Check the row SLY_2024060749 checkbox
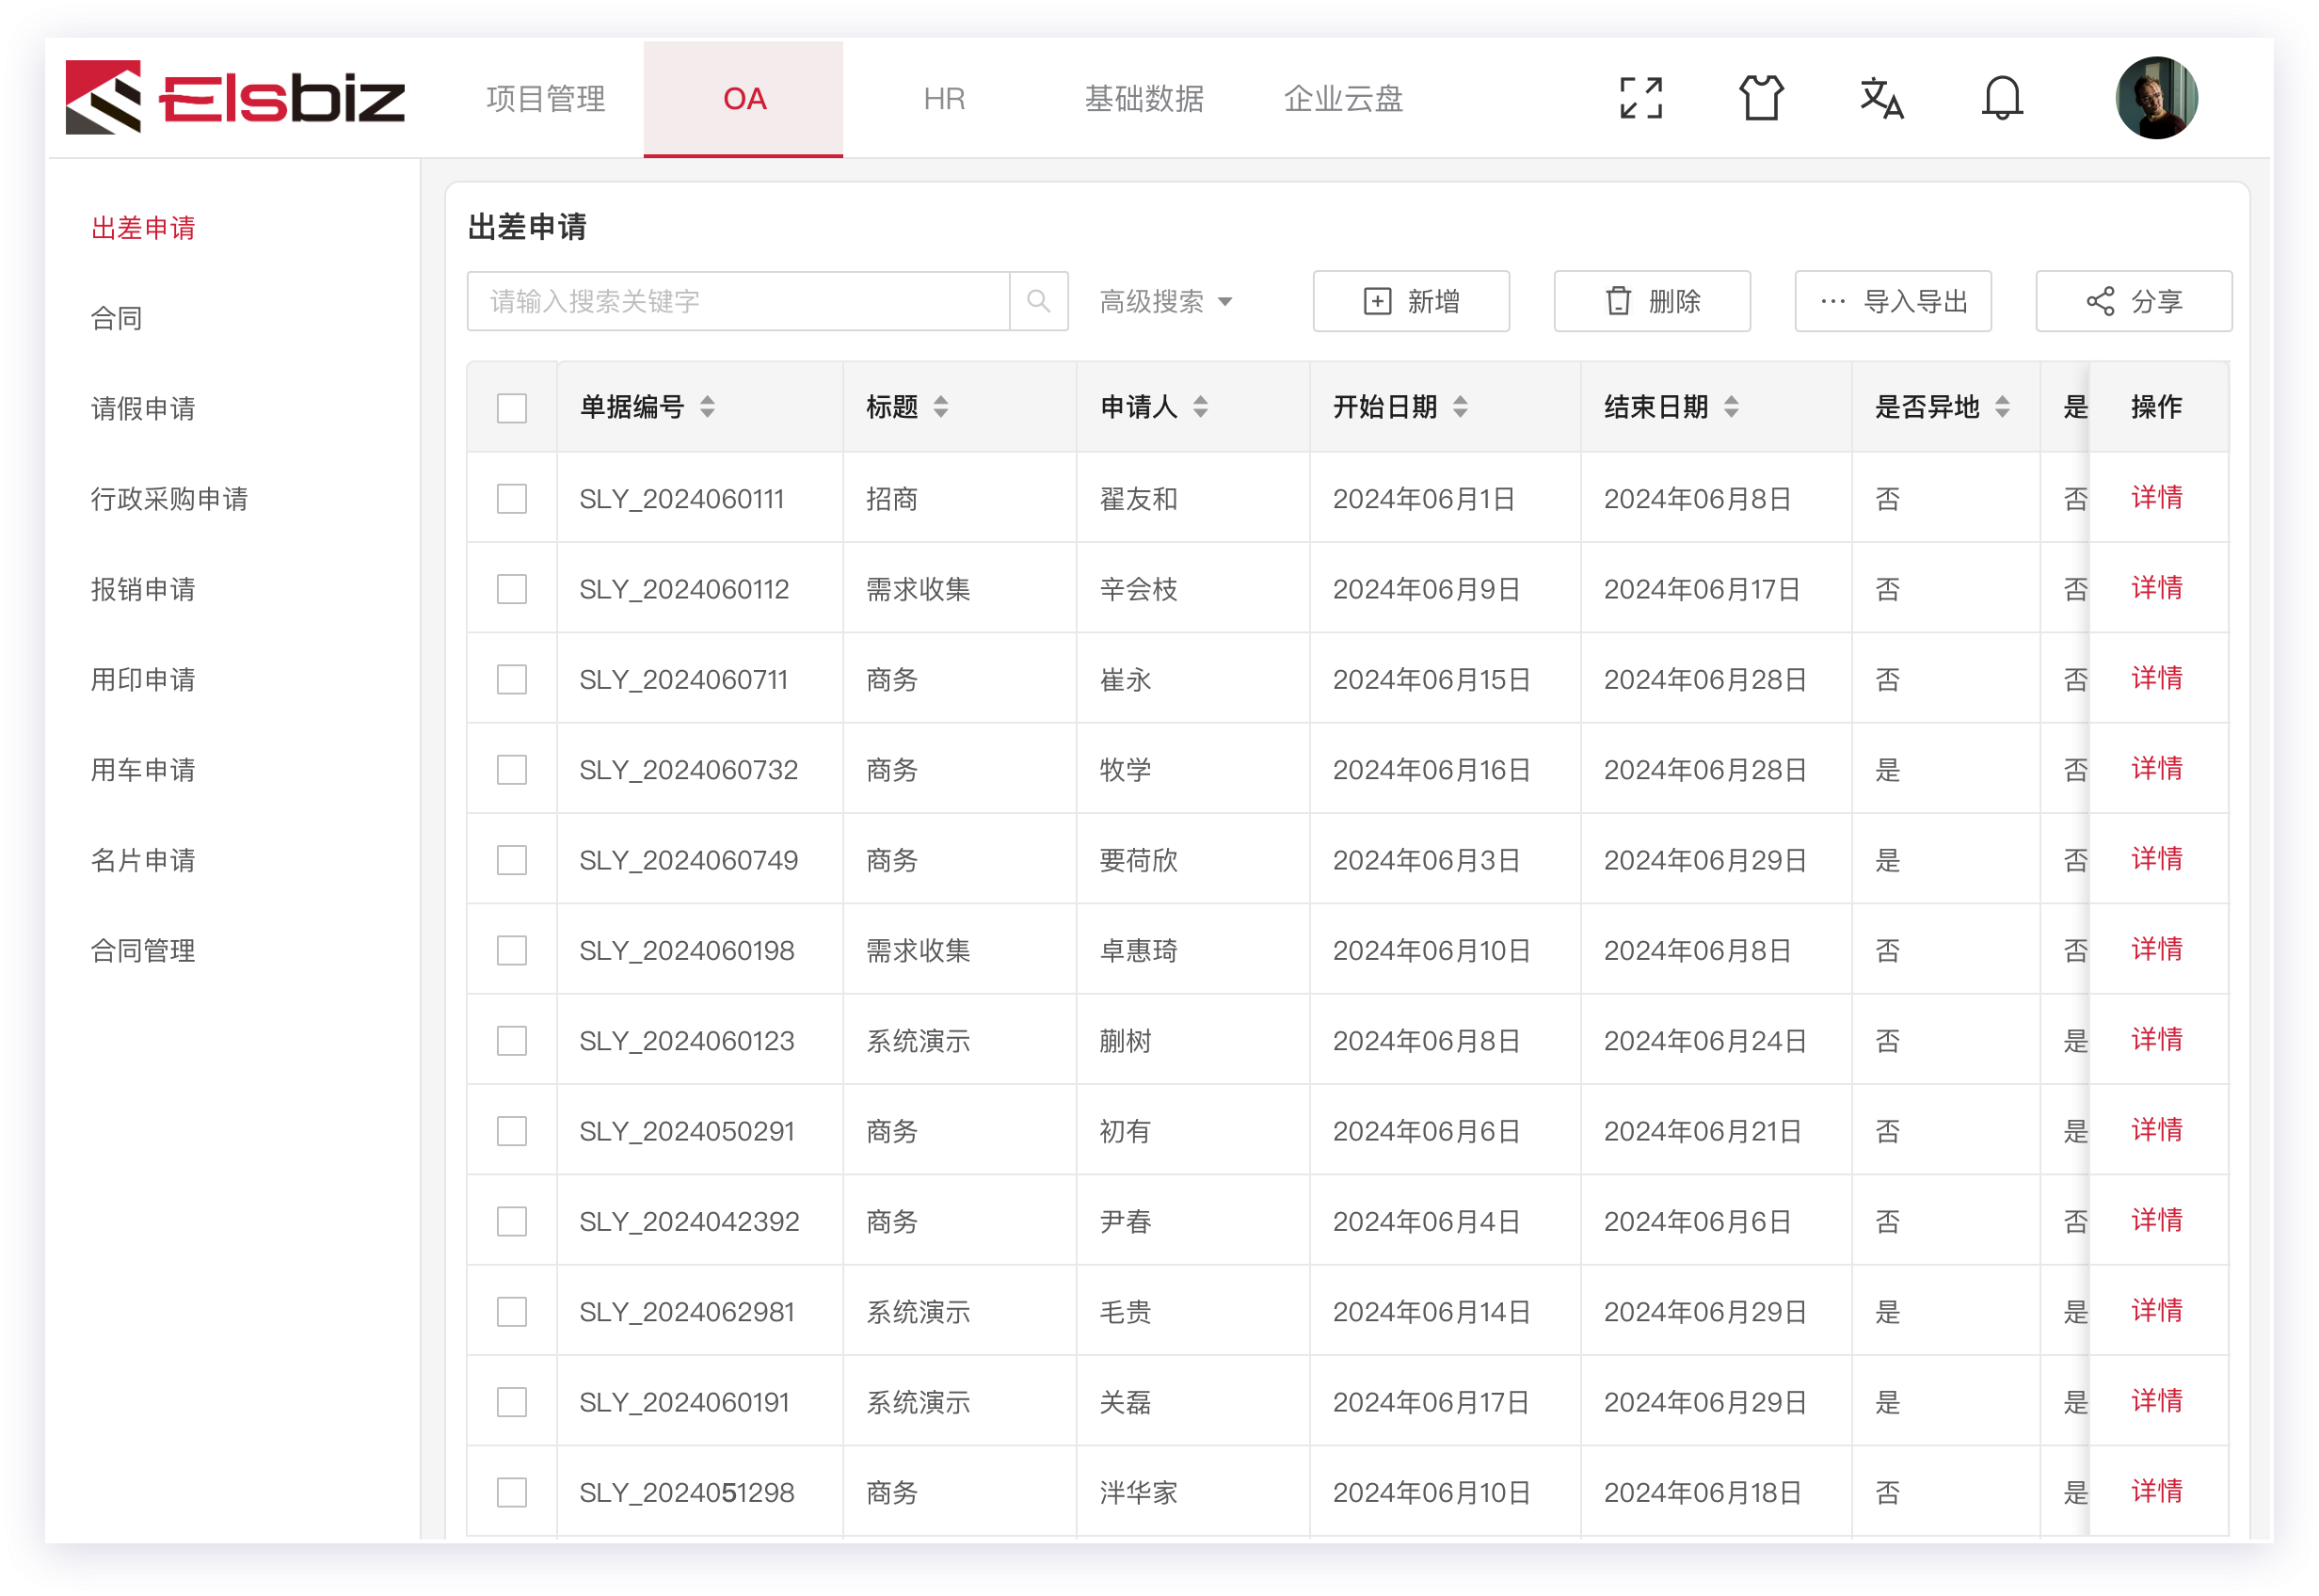 pyautogui.click(x=512, y=860)
